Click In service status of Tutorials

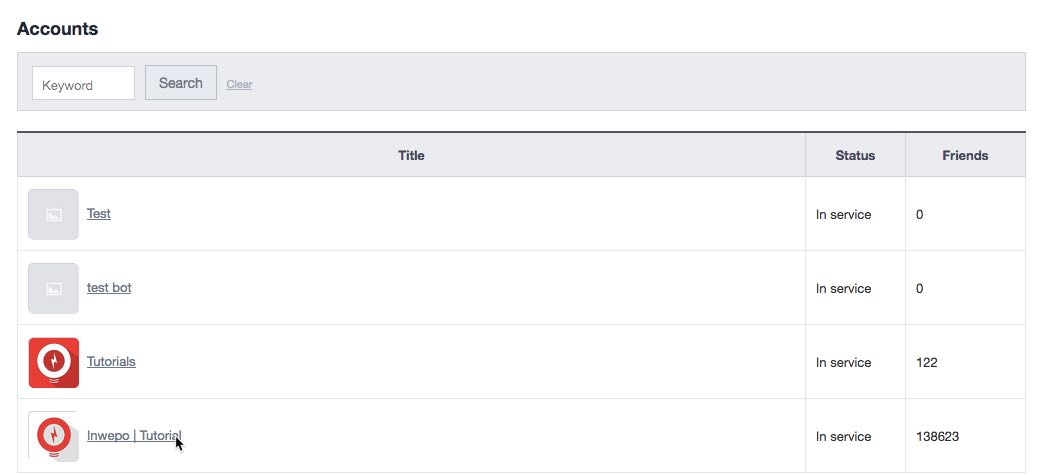tap(843, 362)
